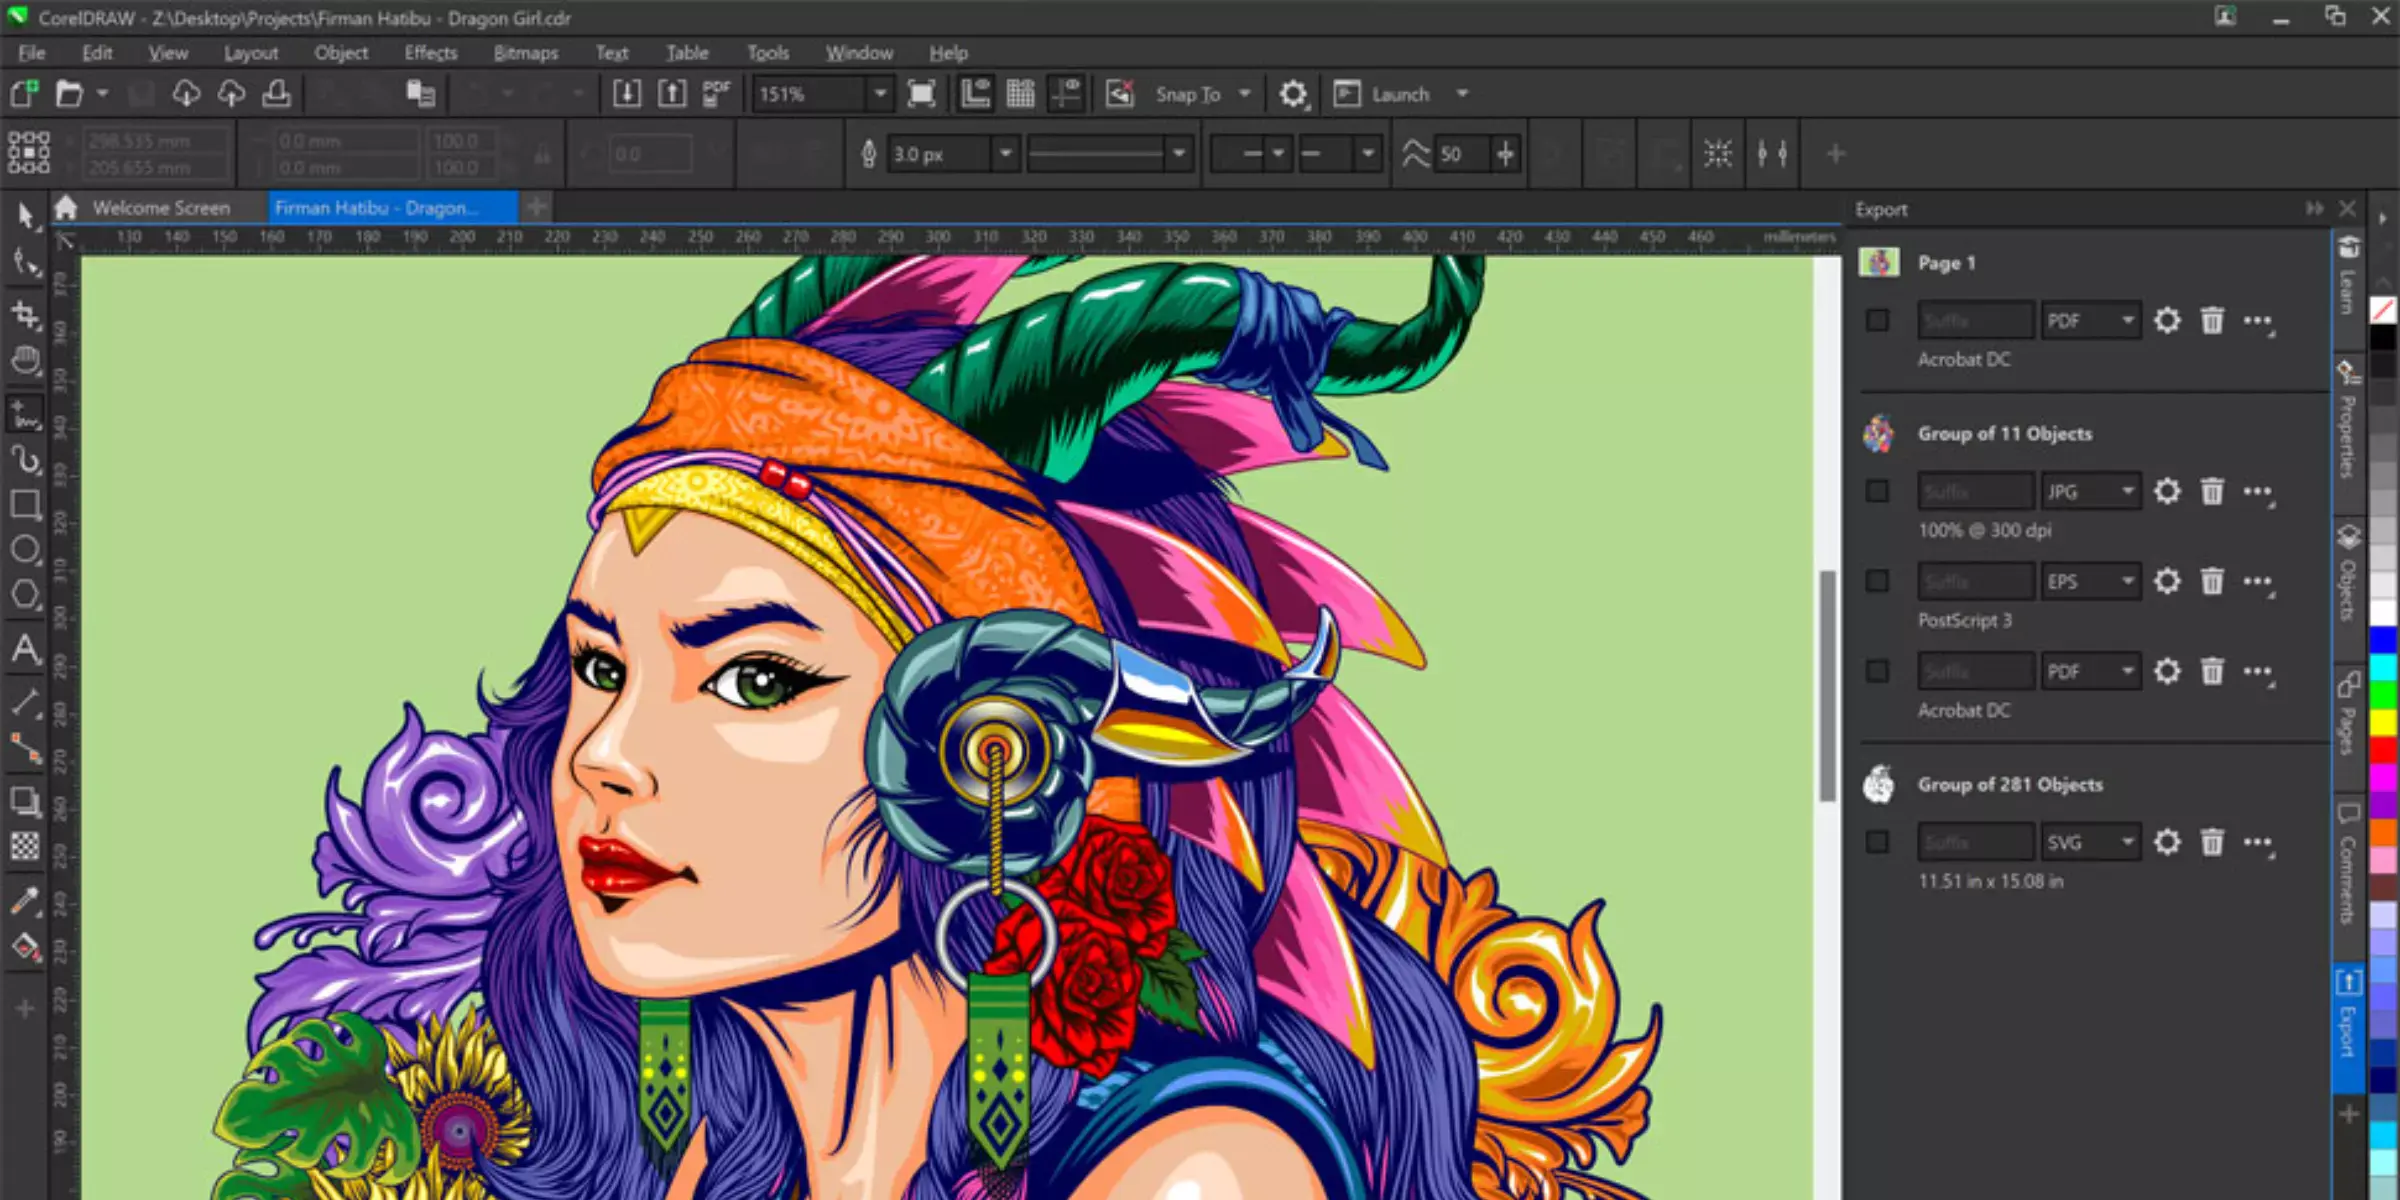Image resolution: width=2400 pixels, height=1200 pixels.
Task: Select the Pan hand tool
Action: point(25,361)
